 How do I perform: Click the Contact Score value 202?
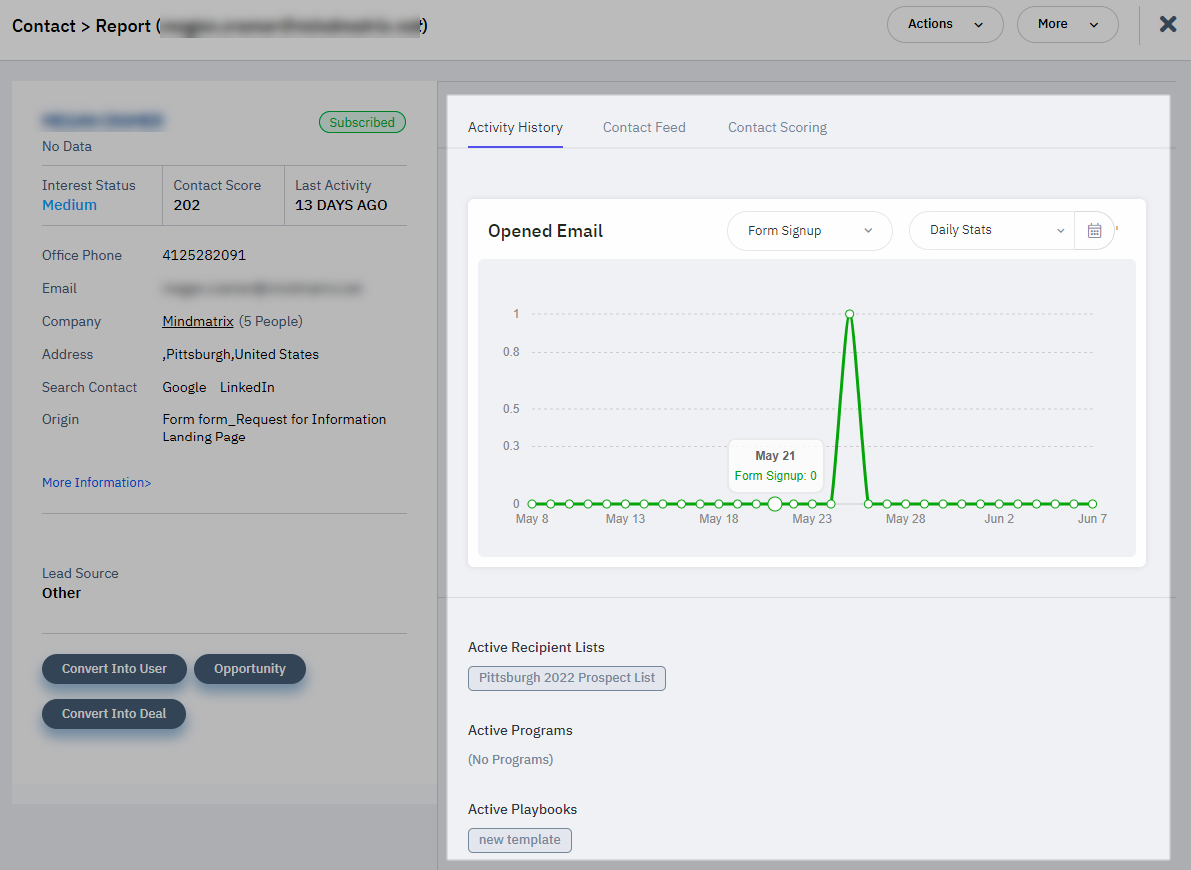click(x=187, y=205)
